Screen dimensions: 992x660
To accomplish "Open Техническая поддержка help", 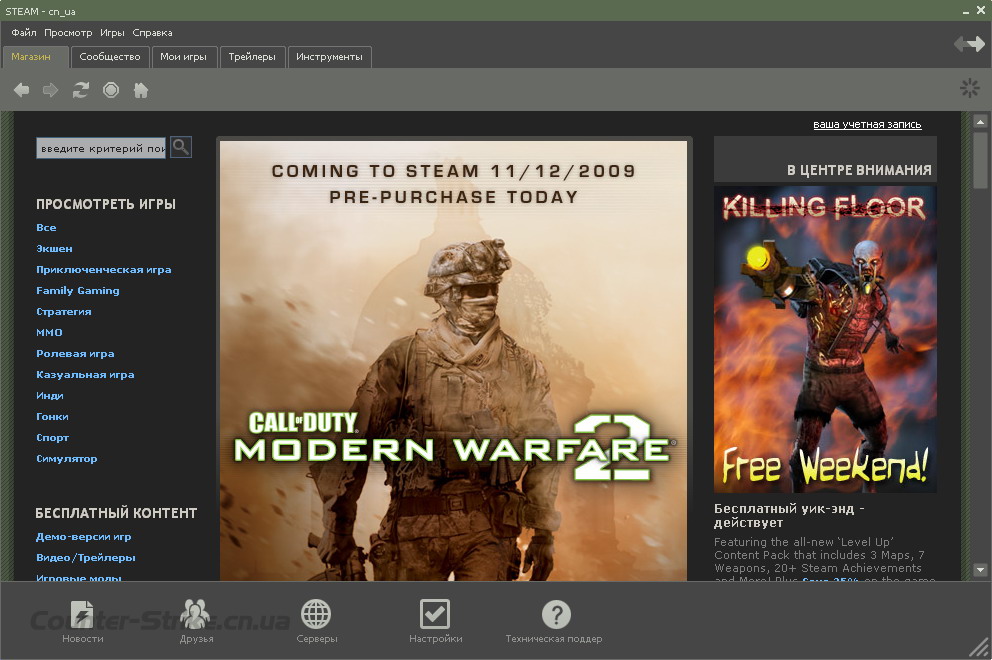I will [554, 621].
